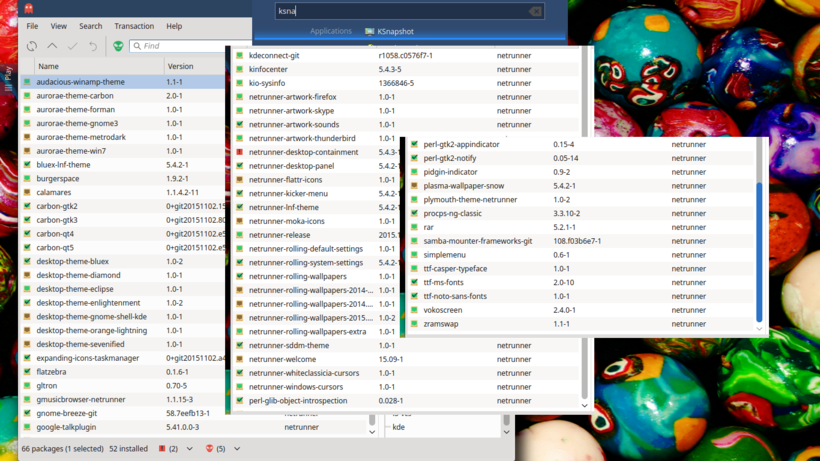Launch the KSnapshot search result

click(390, 31)
